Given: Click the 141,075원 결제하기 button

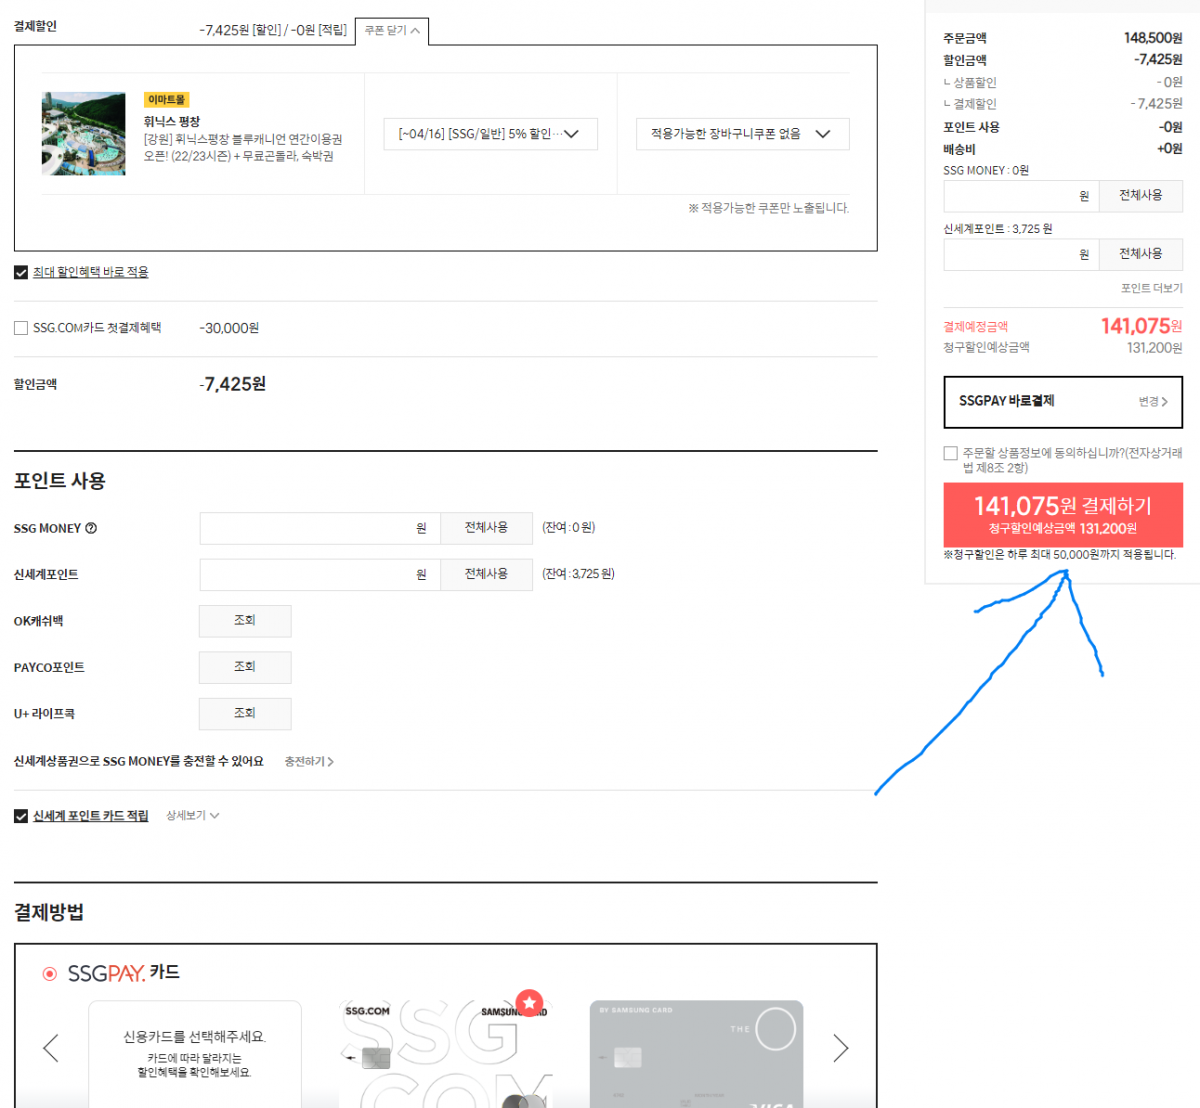Looking at the screenshot, I should coord(1063,515).
